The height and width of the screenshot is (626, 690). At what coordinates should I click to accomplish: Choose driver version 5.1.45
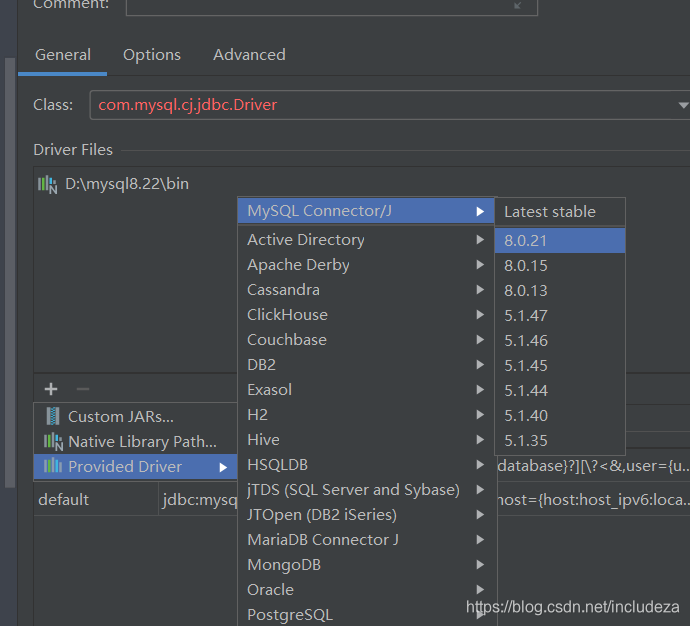560,366
